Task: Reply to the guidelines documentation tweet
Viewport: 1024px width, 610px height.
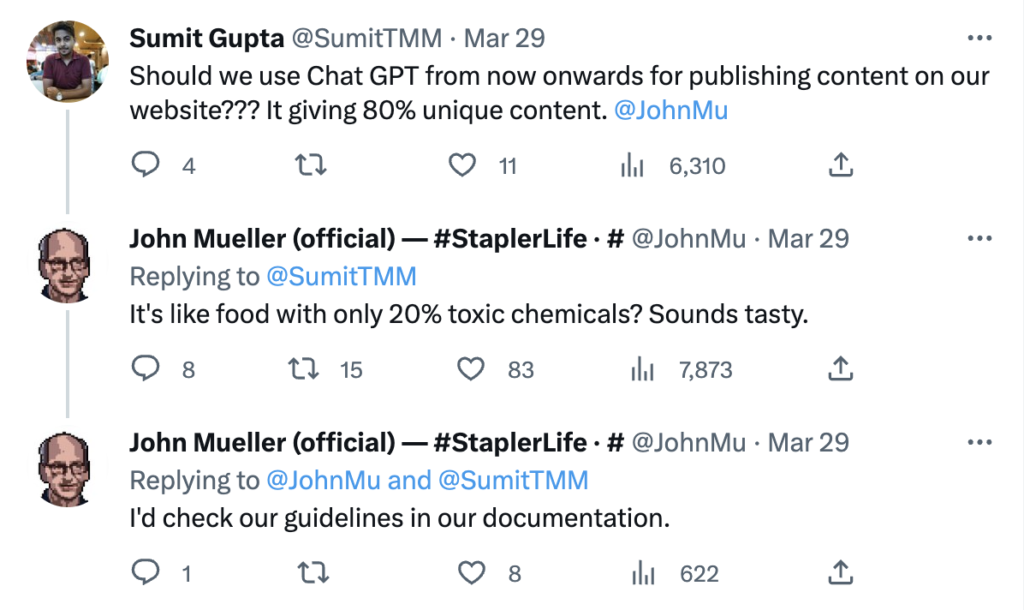Action: pos(146,572)
